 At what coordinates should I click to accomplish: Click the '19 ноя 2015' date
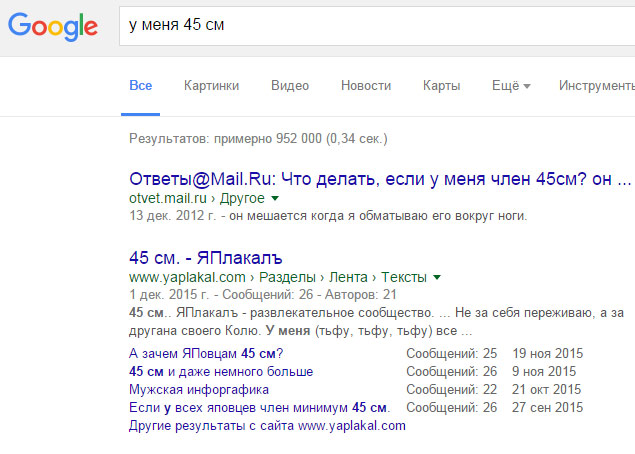(548, 354)
